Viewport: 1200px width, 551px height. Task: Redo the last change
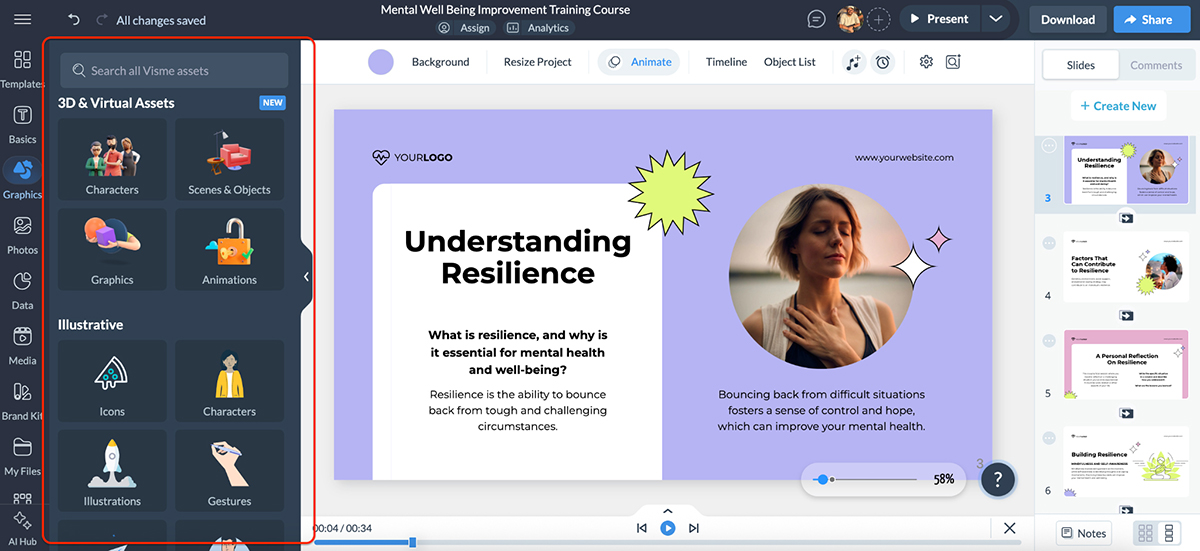[101, 20]
